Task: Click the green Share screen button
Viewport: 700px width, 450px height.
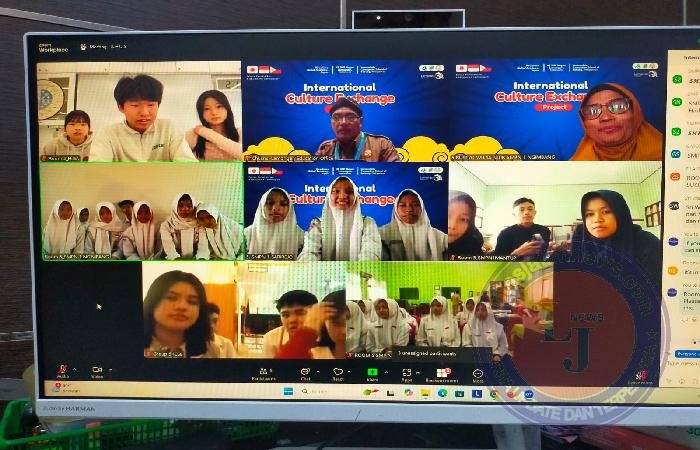Action: pos(372,373)
